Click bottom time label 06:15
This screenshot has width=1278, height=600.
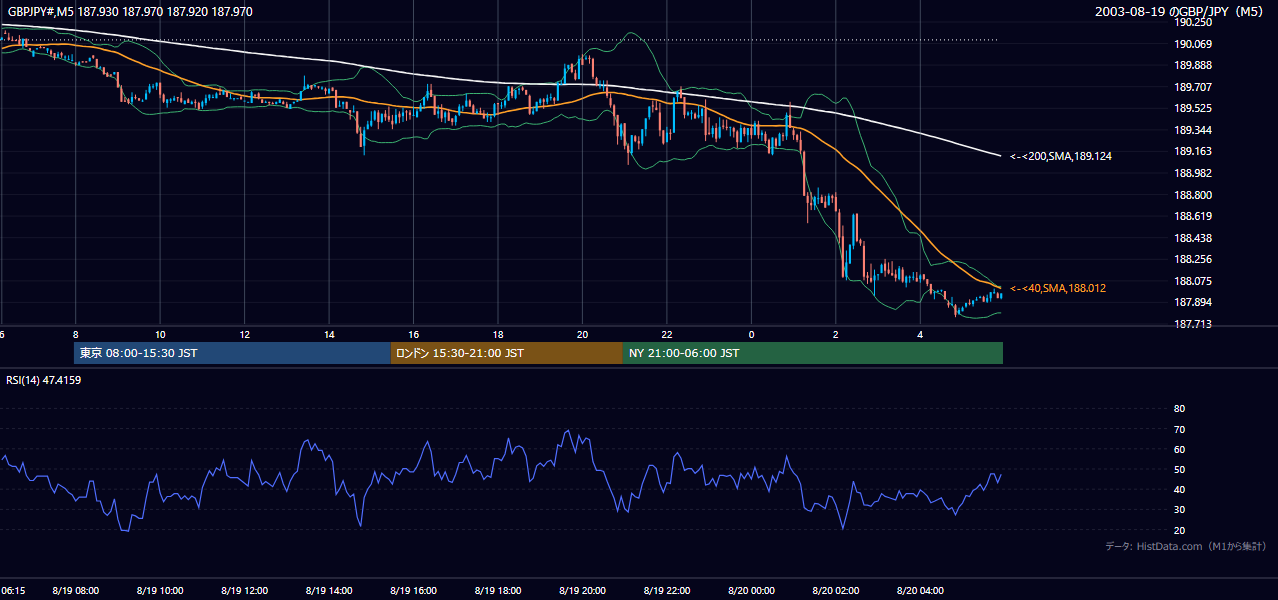(x=14, y=591)
